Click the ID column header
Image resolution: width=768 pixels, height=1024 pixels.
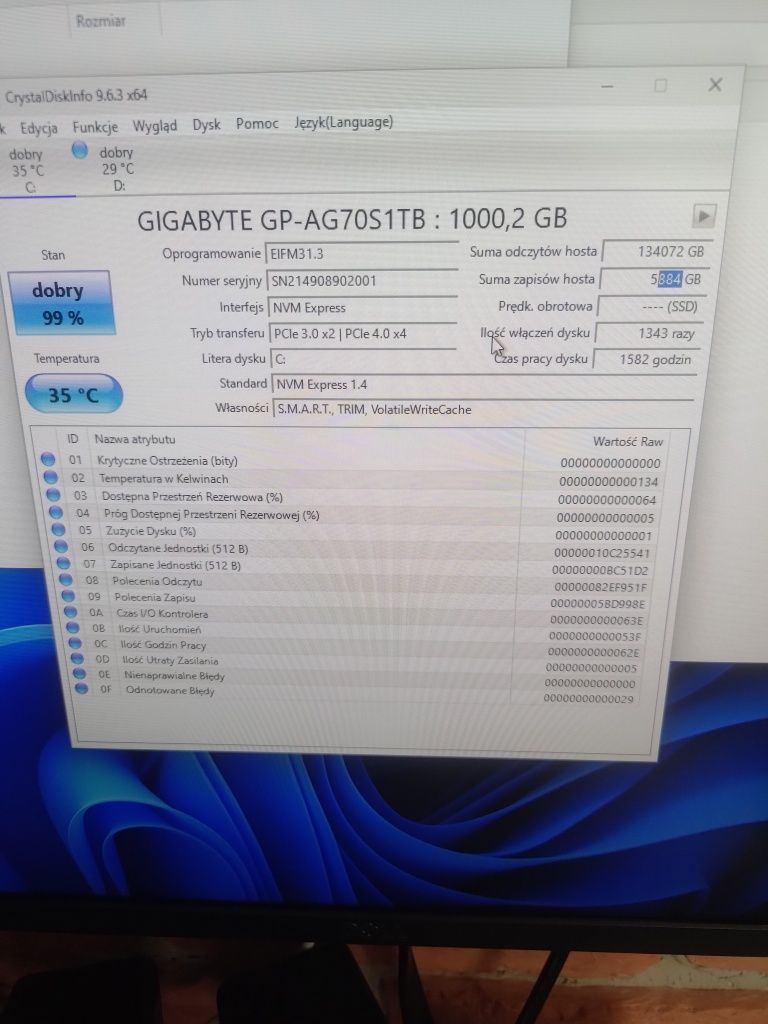(x=72, y=439)
